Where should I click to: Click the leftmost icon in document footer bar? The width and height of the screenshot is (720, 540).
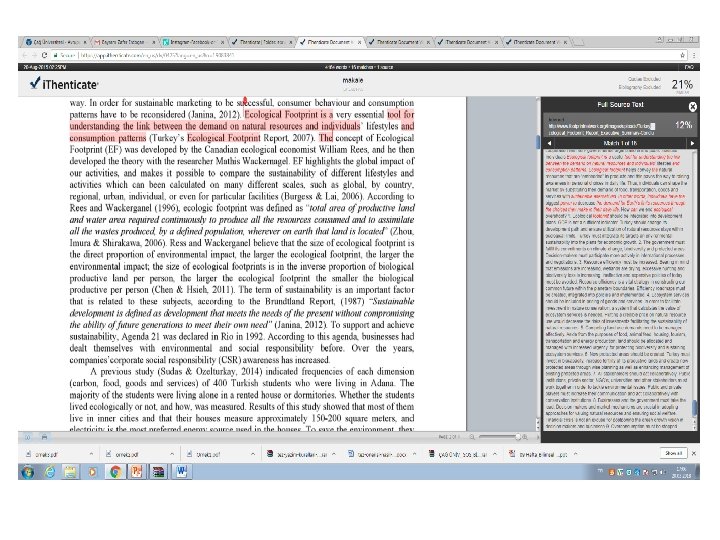[x=28, y=437]
